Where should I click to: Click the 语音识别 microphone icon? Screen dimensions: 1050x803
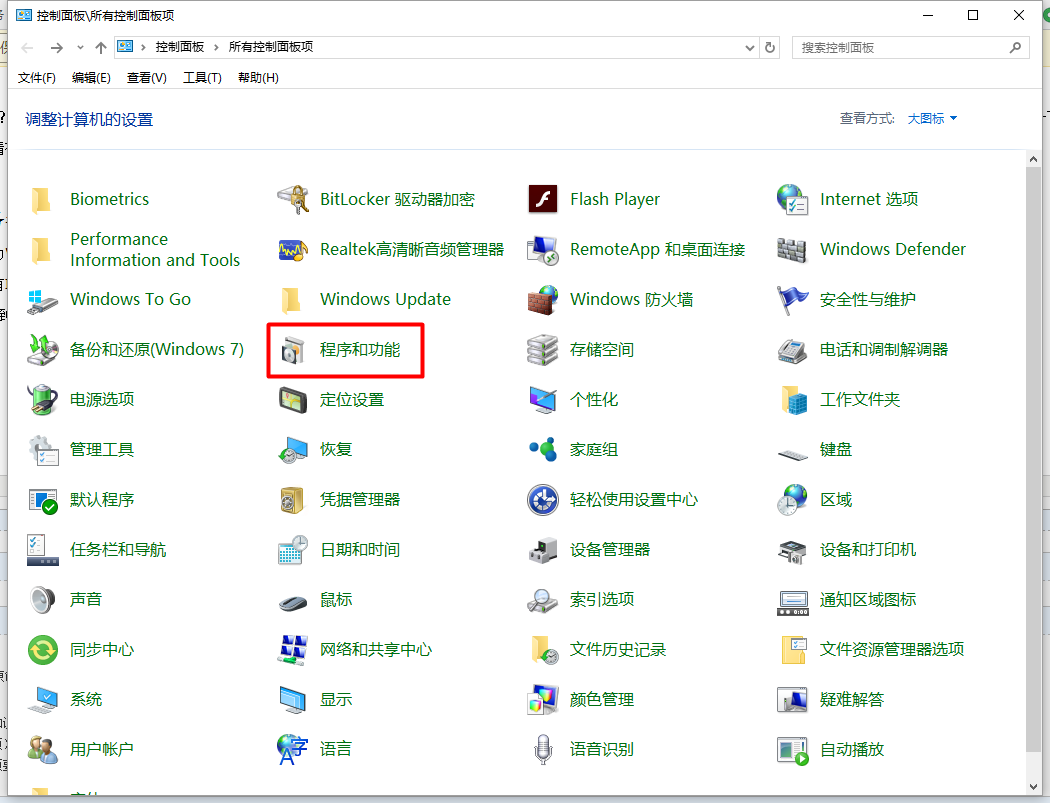point(542,750)
